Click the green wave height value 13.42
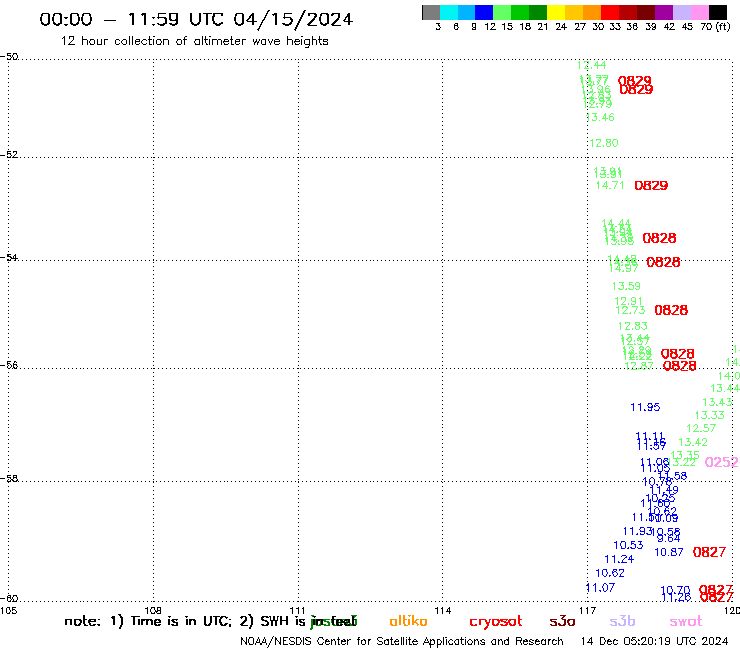Viewport: 740px width, 650px height. coord(693,442)
